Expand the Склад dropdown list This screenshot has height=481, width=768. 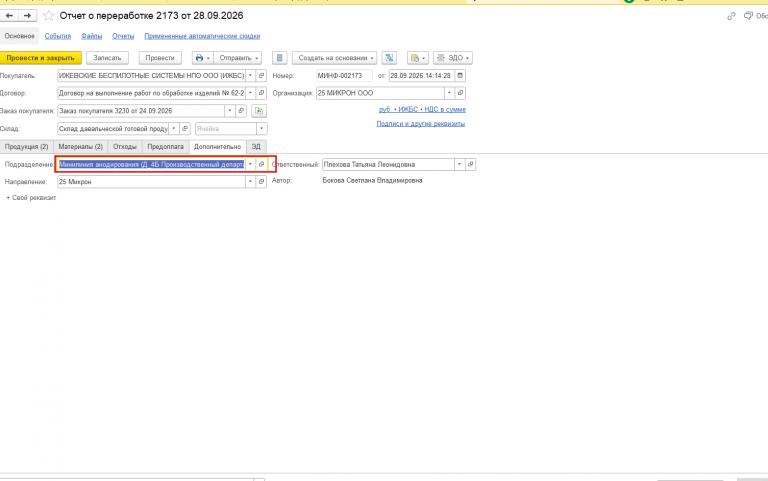coord(174,129)
